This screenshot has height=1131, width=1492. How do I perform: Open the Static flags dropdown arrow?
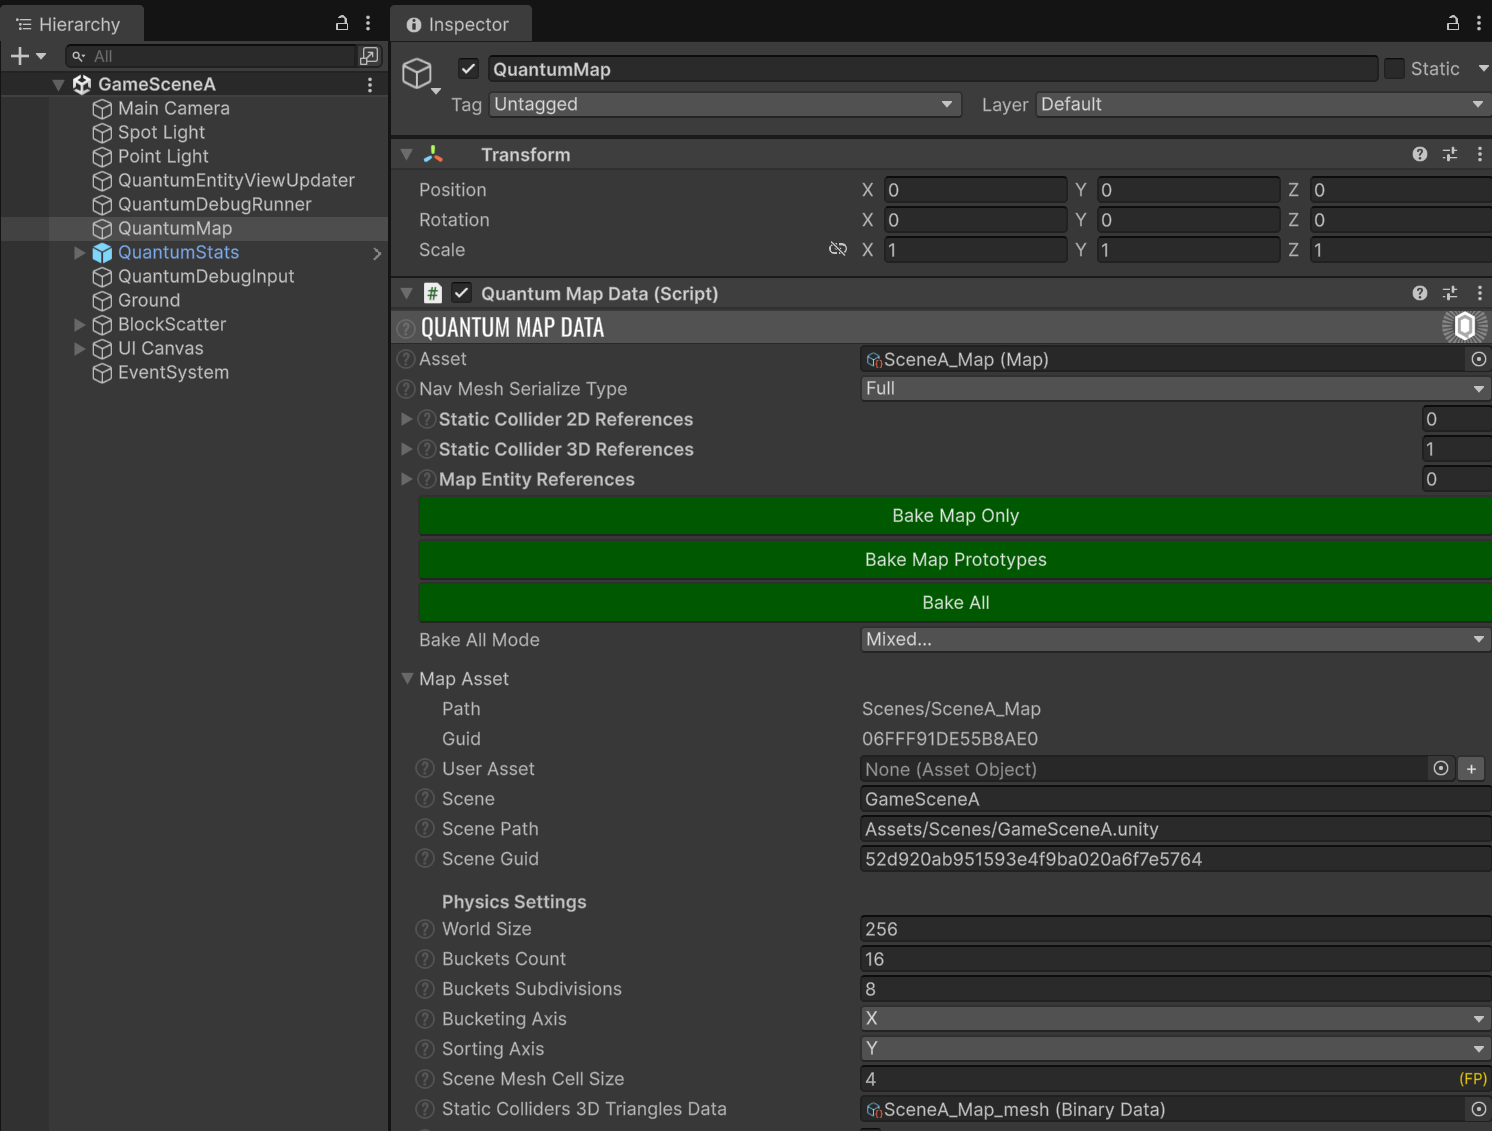pos(1483,69)
